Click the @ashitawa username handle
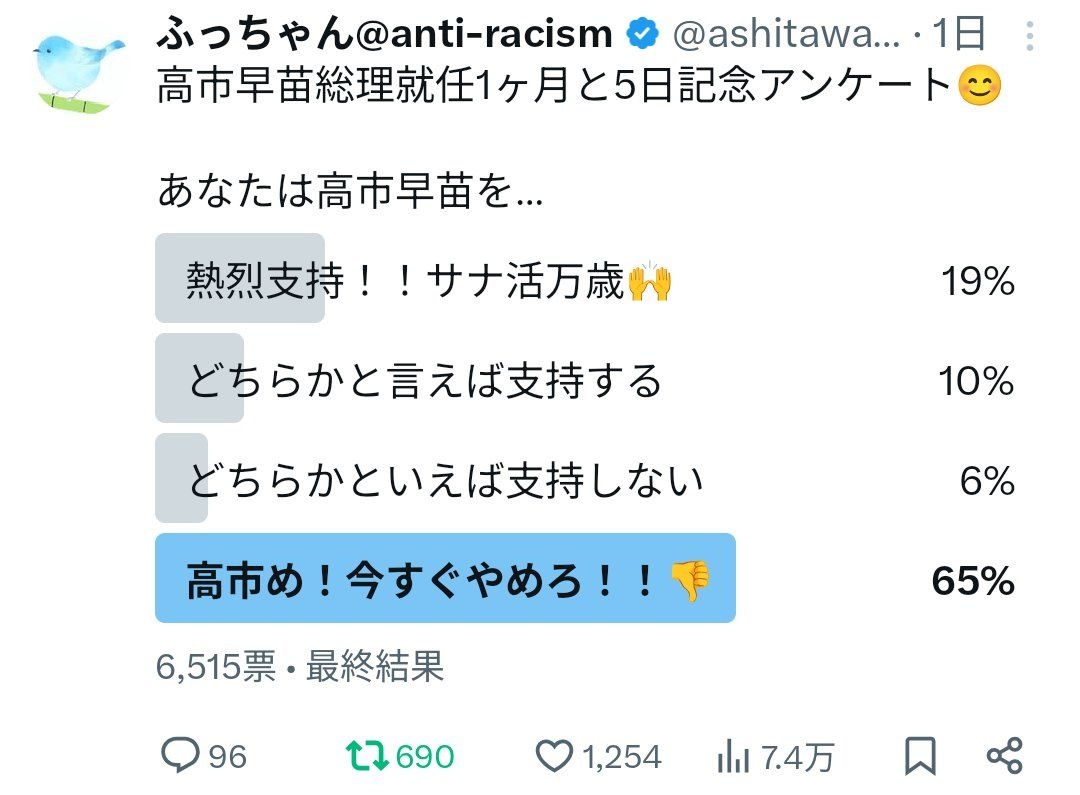The height and width of the screenshot is (795, 1080). (785, 36)
